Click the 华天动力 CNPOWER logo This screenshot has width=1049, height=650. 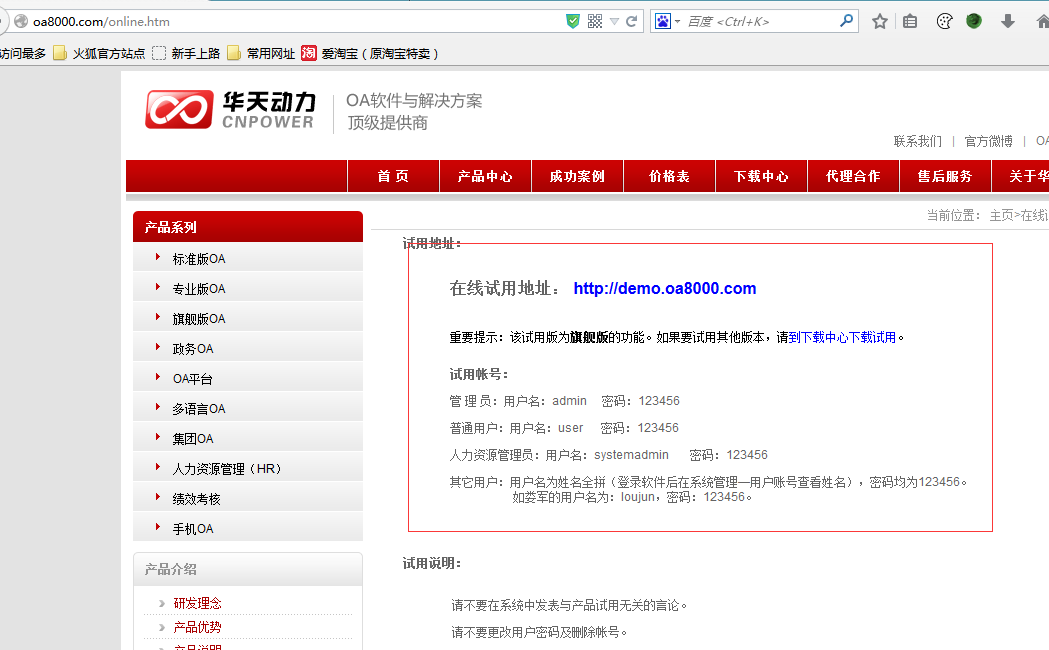pos(229,110)
